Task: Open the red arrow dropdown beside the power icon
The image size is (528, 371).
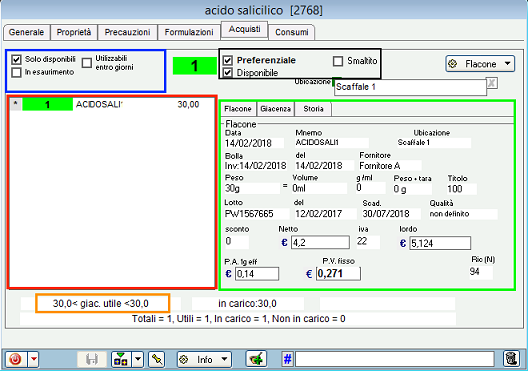Action: click(x=34, y=359)
